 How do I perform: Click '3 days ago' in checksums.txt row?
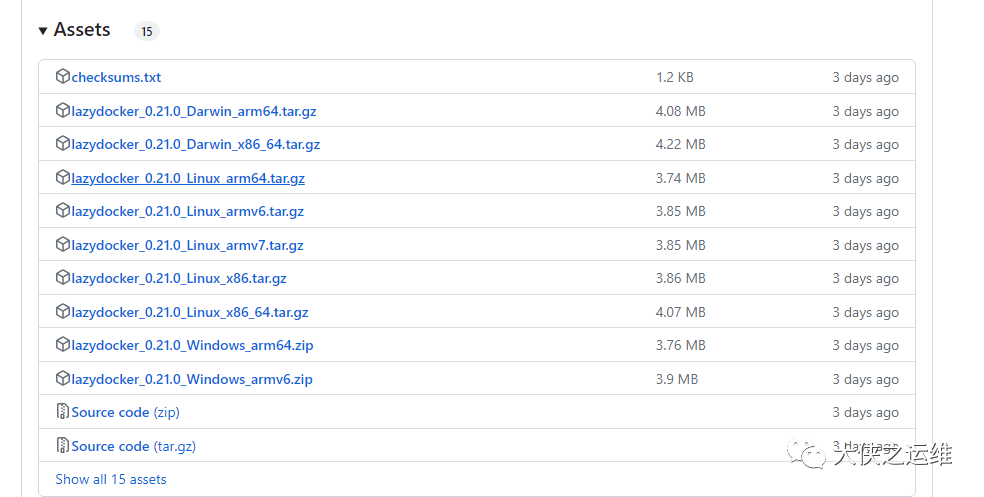pyautogui.click(x=865, y=77)
